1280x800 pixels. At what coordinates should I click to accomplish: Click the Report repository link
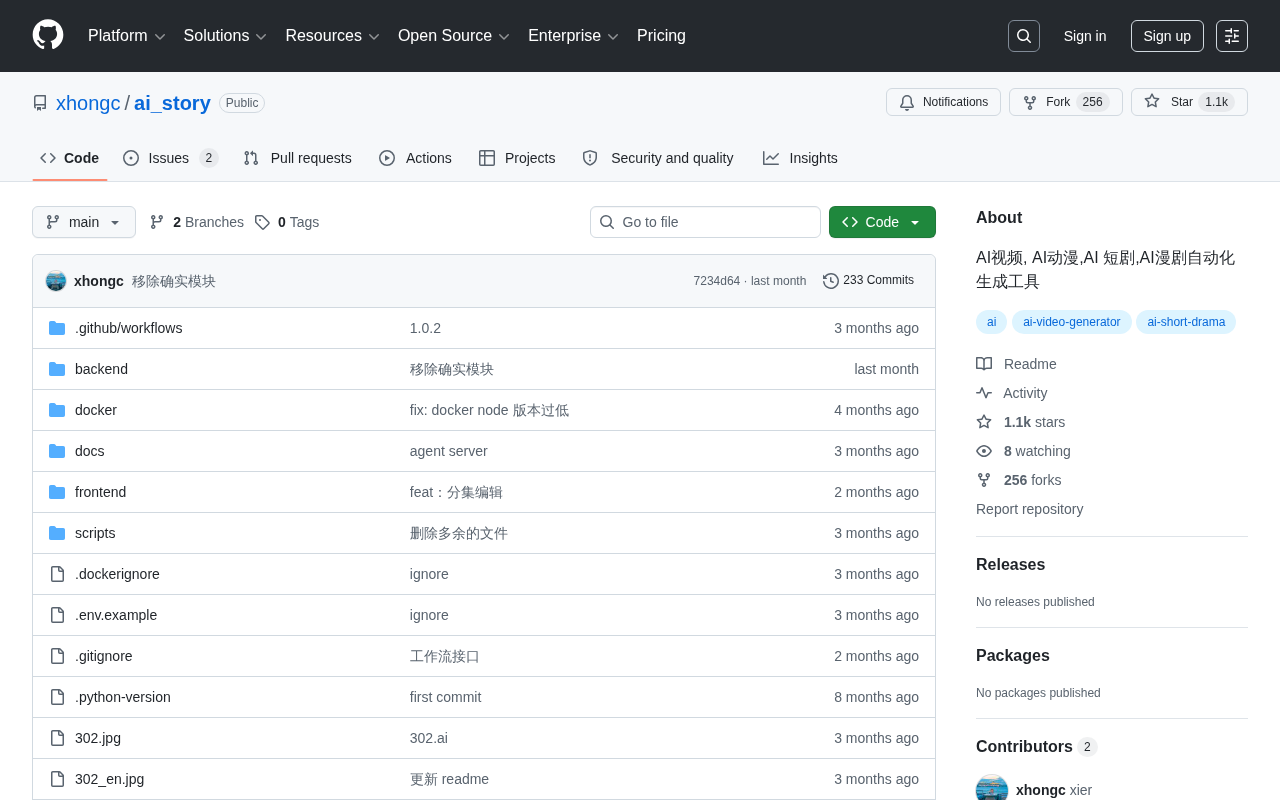(1029, 509)
